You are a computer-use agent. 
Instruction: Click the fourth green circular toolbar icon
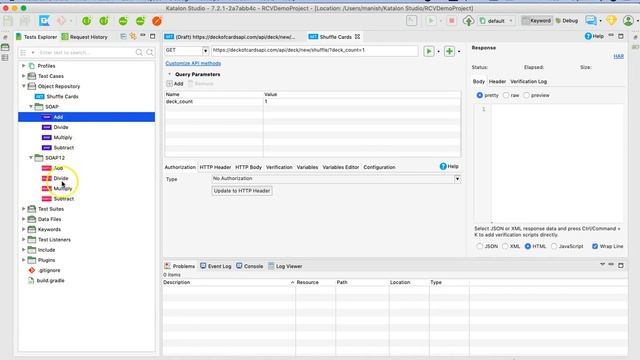[140, 21]
